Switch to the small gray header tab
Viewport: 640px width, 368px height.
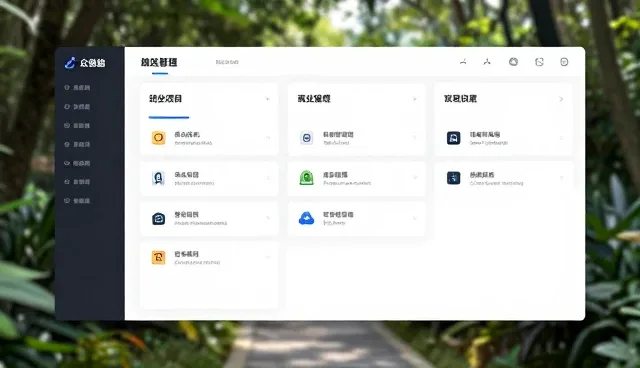coord(227,62)
